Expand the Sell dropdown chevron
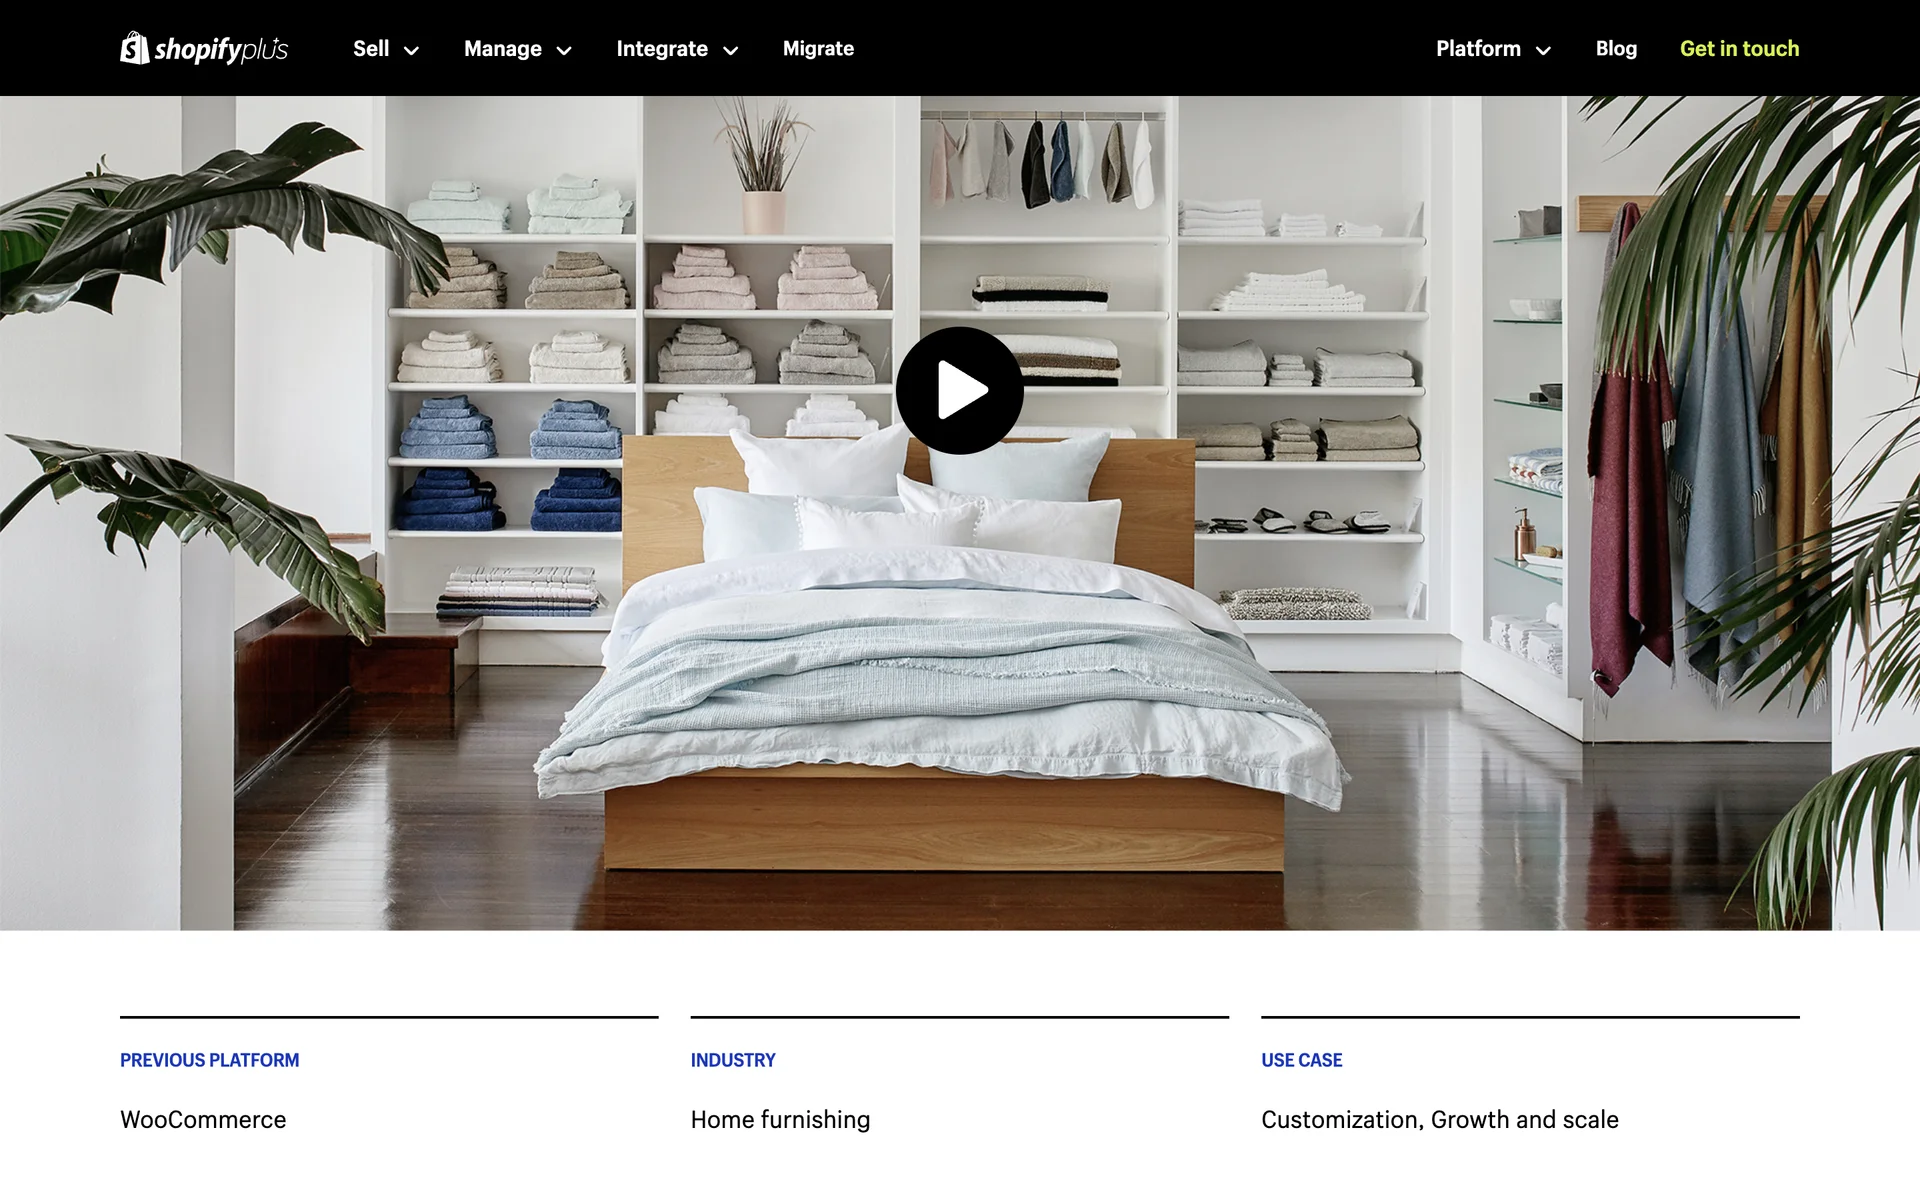The width and height of the screenshot is (1920, 1200). click(411, 51)
